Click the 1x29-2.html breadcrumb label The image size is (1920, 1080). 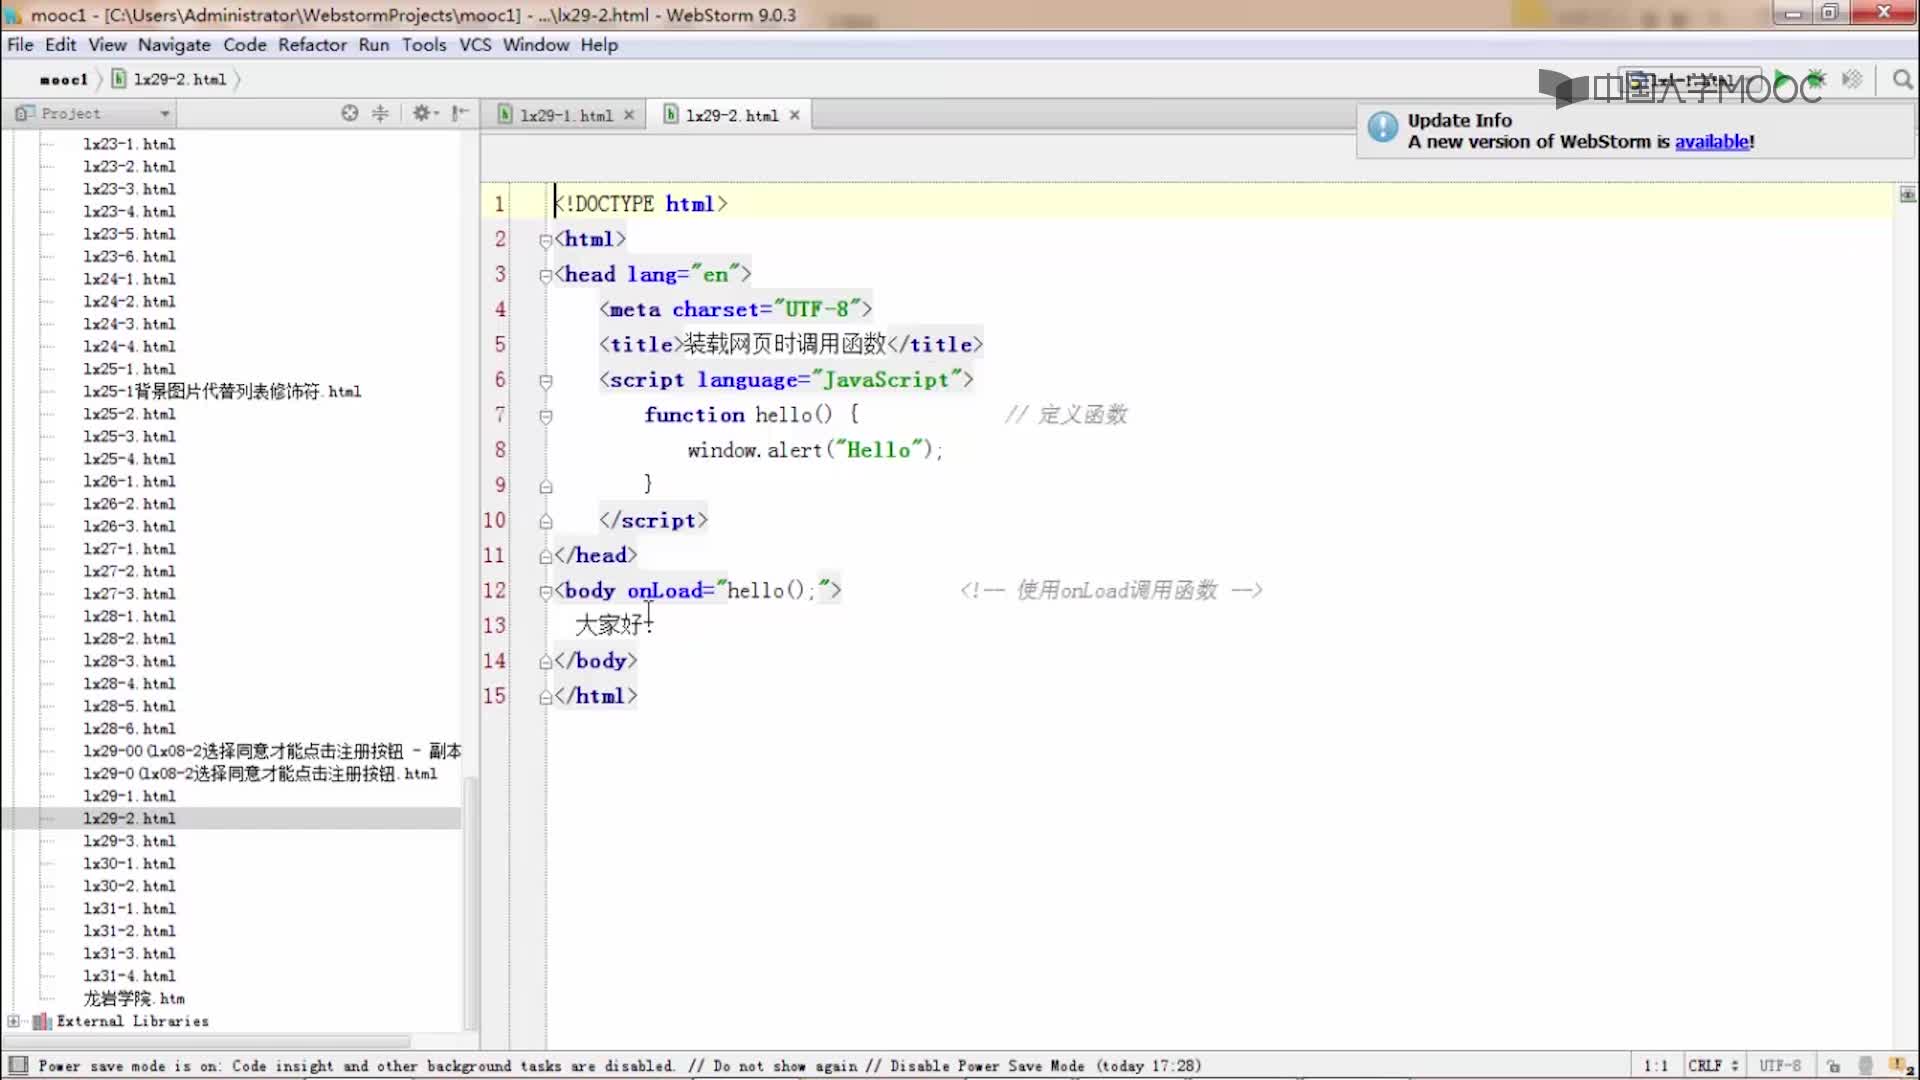180,79
